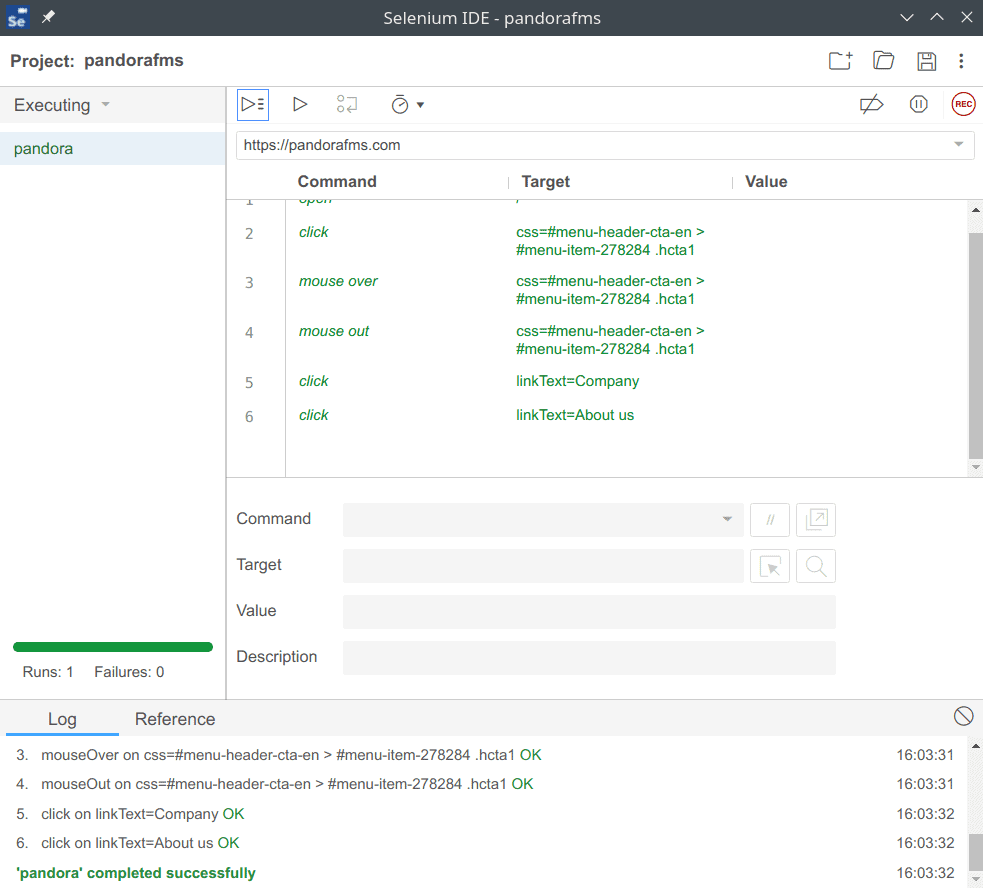Toggle comment on the command
Viewport: 983px width, 888px height.
(x=770, y=520)
